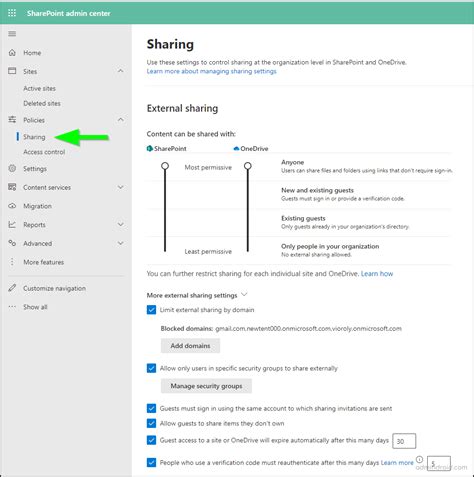Collapse navigation with the hamburger icon
474x477 pixels.
point(12,34)
